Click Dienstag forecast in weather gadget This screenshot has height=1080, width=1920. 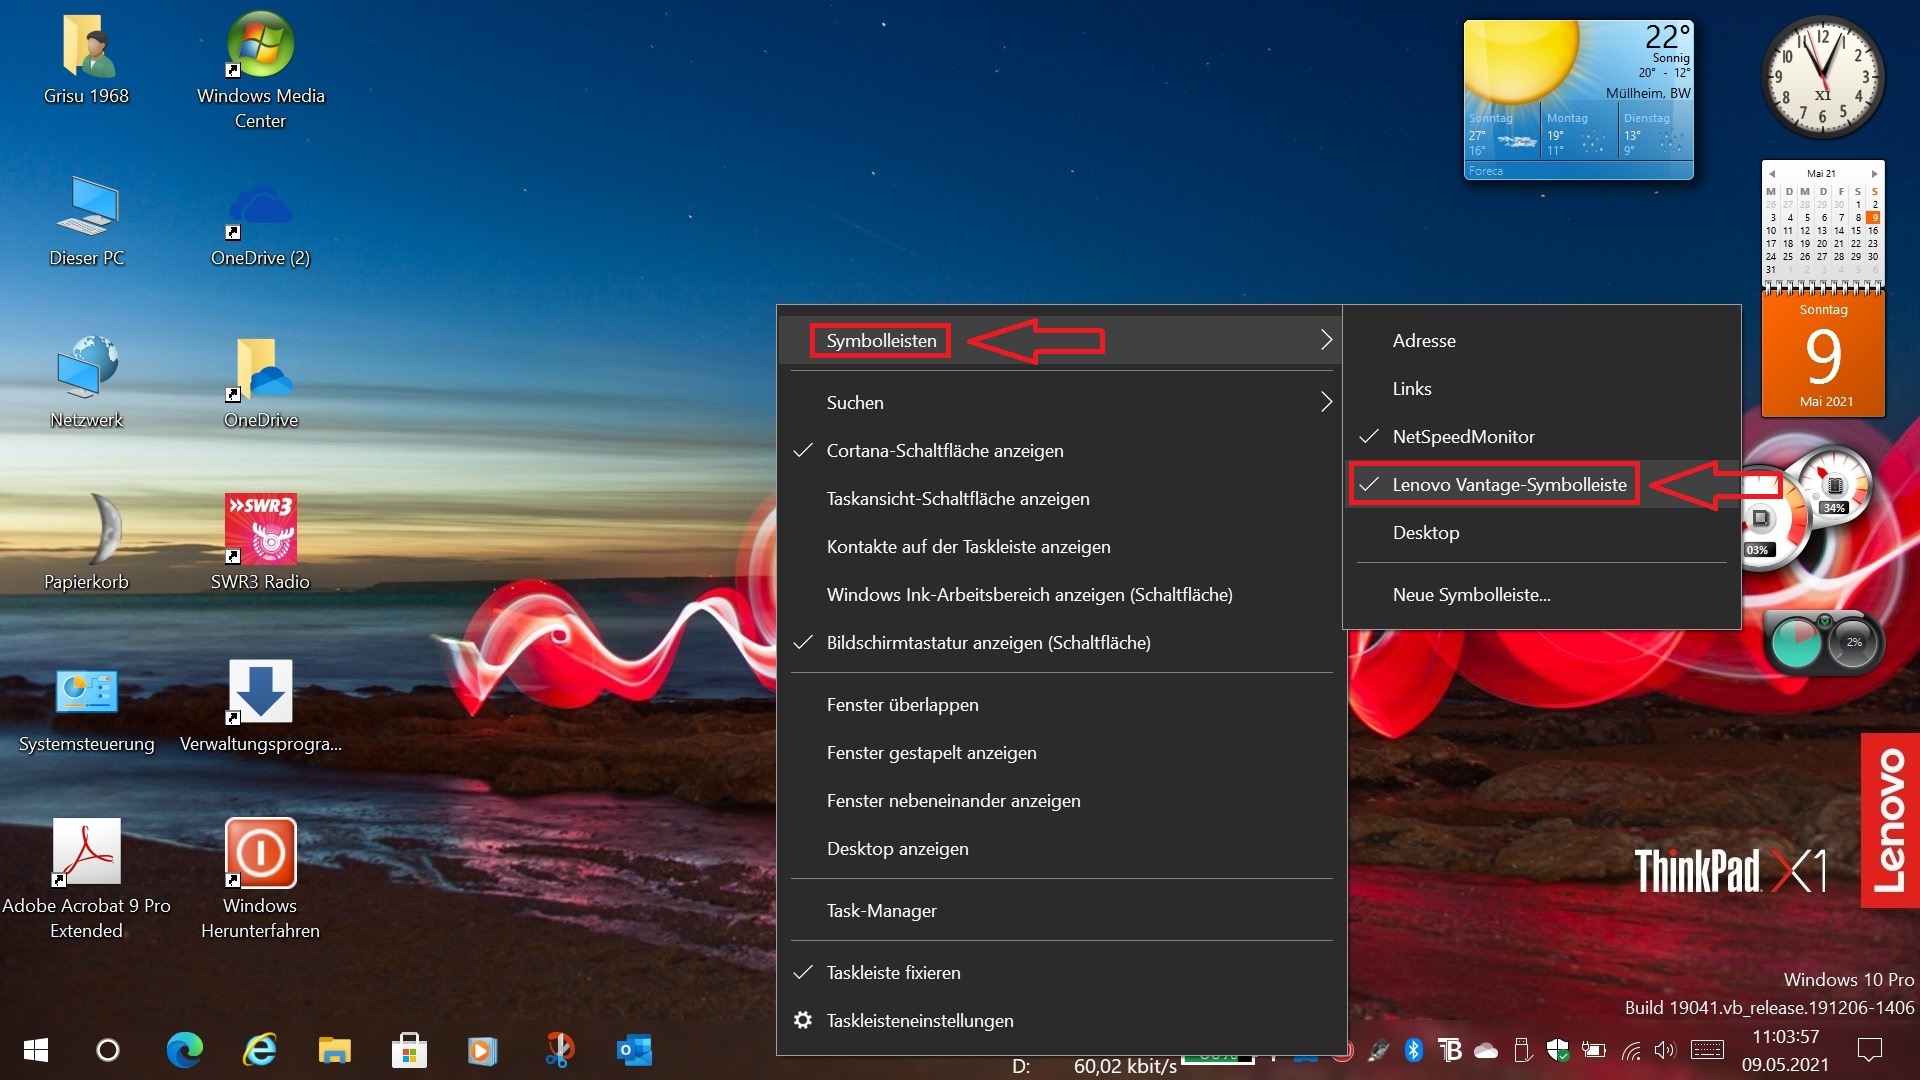[x=1654, y=133]
